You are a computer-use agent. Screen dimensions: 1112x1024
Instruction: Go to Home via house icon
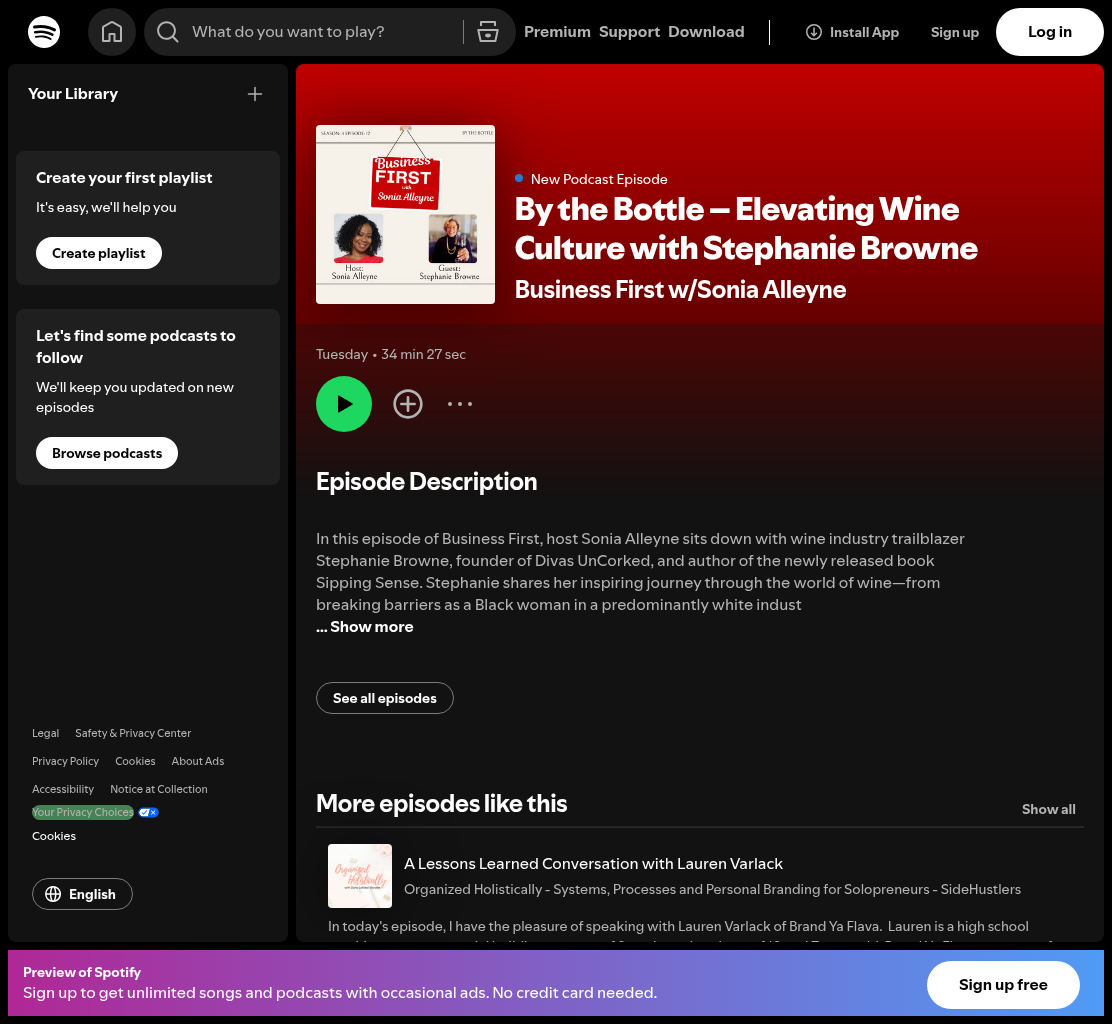112,32
